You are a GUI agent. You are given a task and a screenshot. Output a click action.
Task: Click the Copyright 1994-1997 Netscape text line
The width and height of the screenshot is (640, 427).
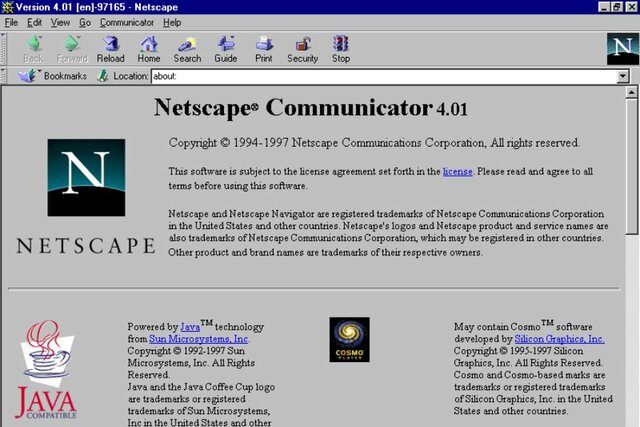pyautogui.click(x=374, y=143)
